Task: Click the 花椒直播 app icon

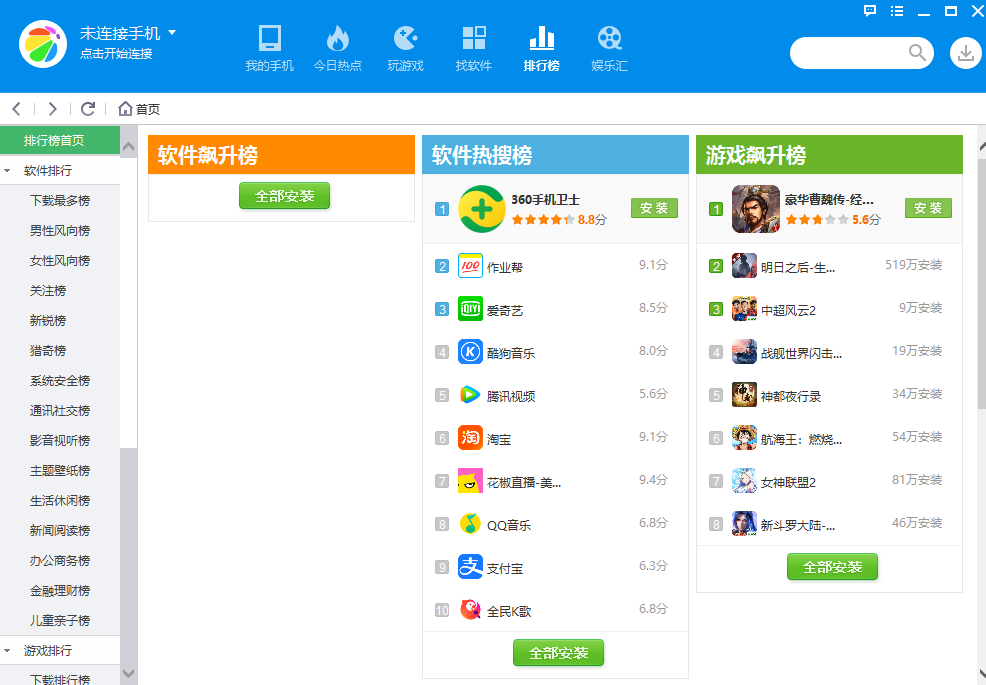Action: coord(470,481)
